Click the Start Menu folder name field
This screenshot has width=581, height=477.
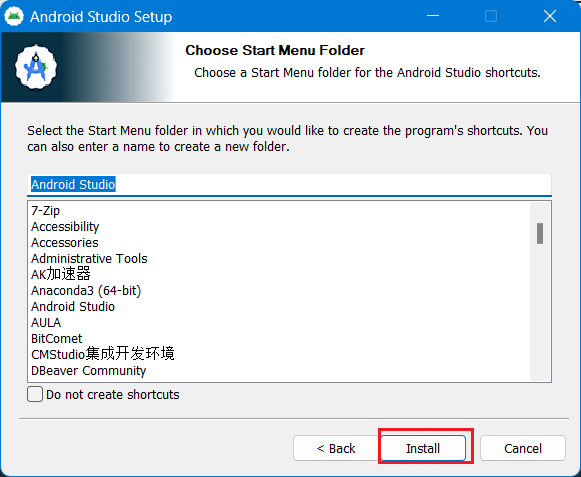(x=289, y=185)
